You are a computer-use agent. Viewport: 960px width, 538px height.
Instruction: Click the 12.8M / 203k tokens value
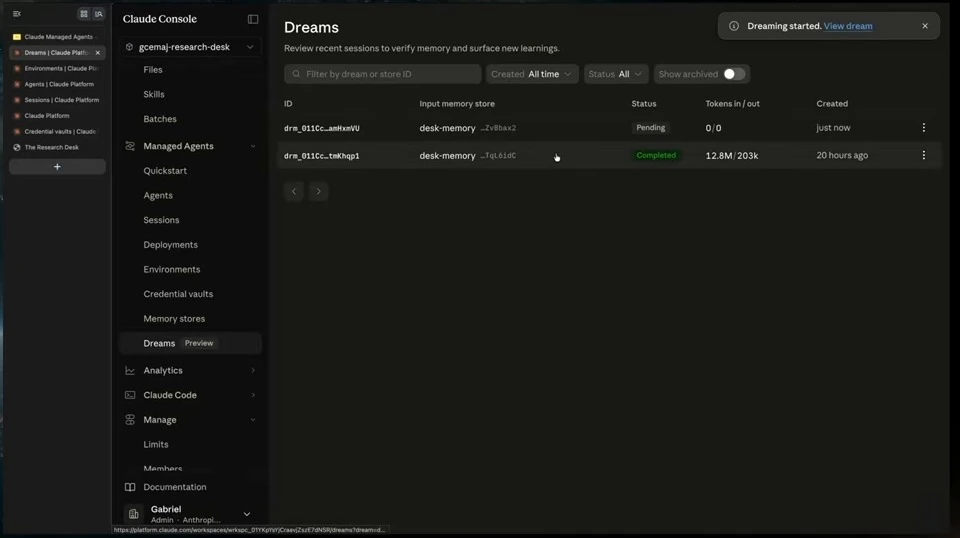tap(732, 155)
